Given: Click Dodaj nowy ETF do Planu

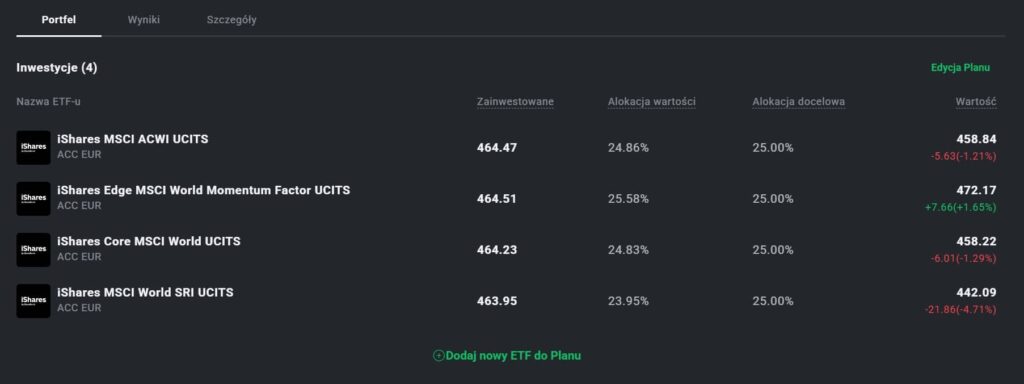Looking at the screenshot, I should (x=507, y=356).
